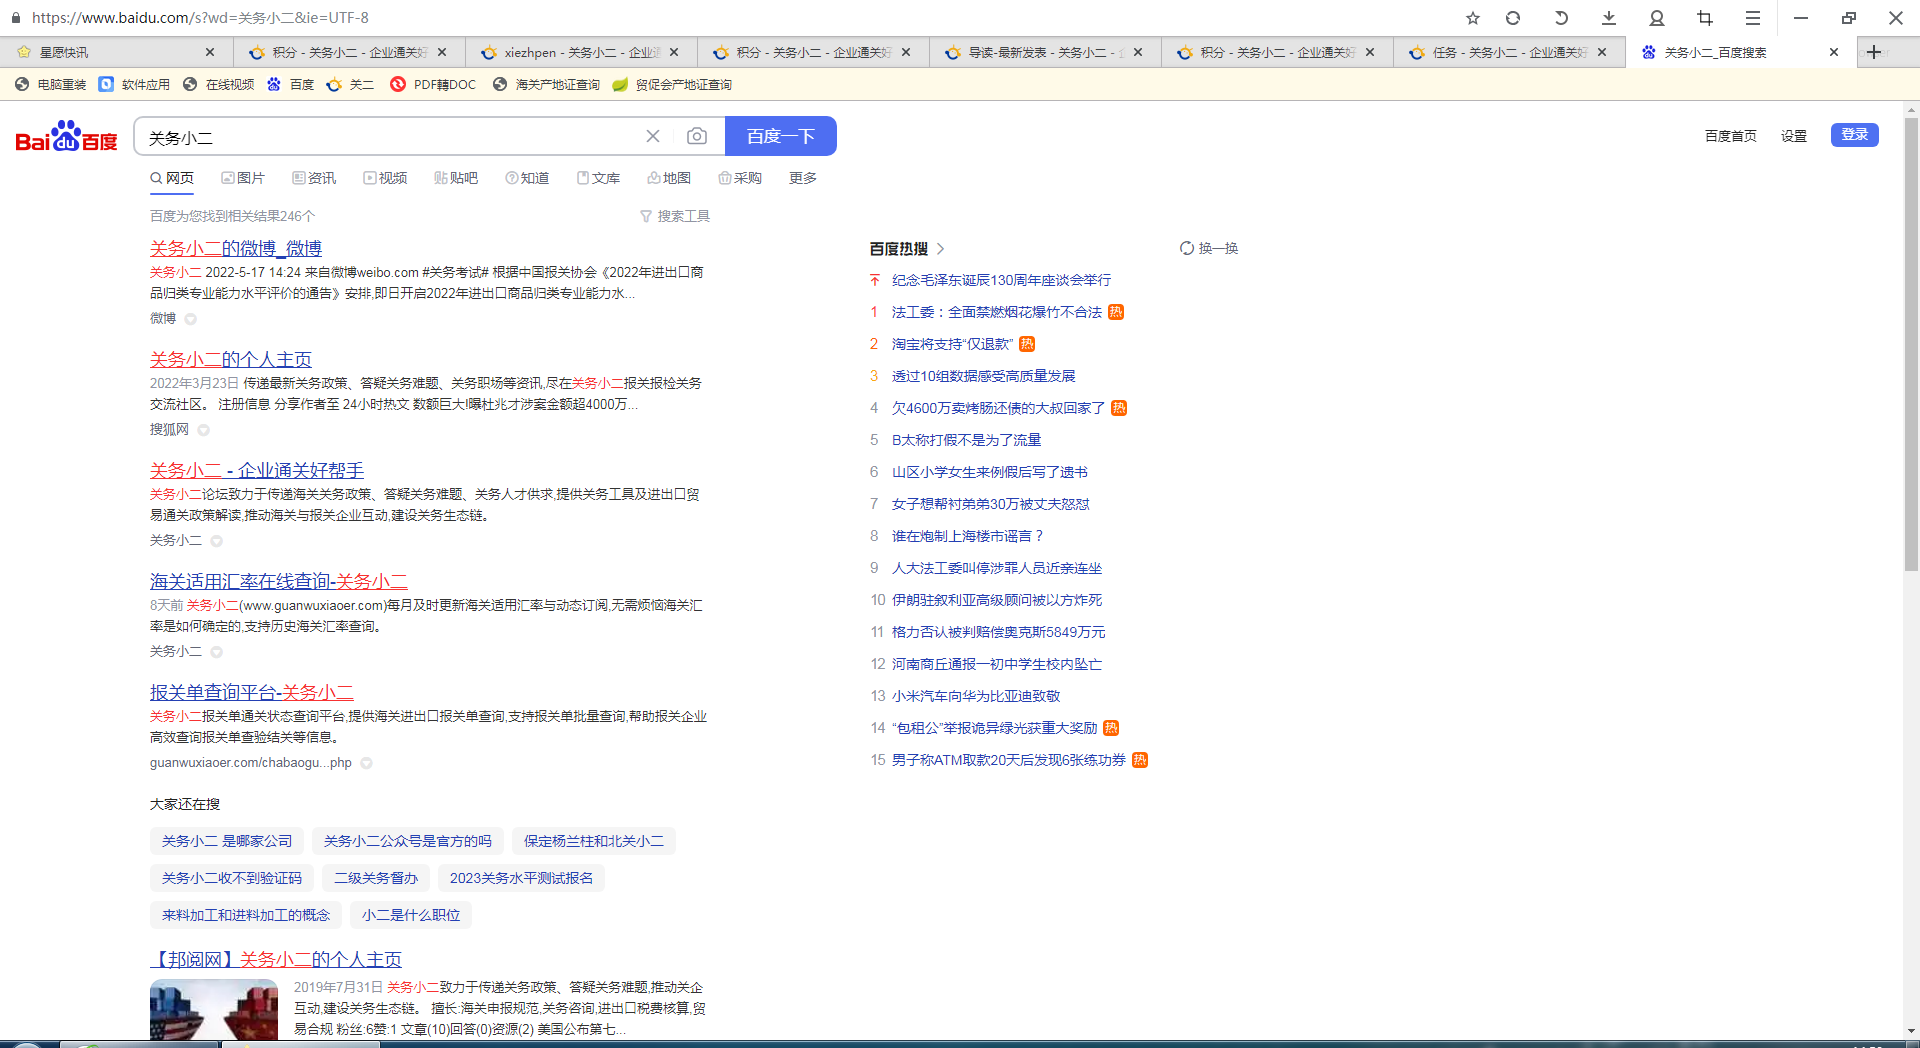Open the PDF转DOC bookmark
The width and height of the screenshot is (1920, 1048).
(433, 84)
